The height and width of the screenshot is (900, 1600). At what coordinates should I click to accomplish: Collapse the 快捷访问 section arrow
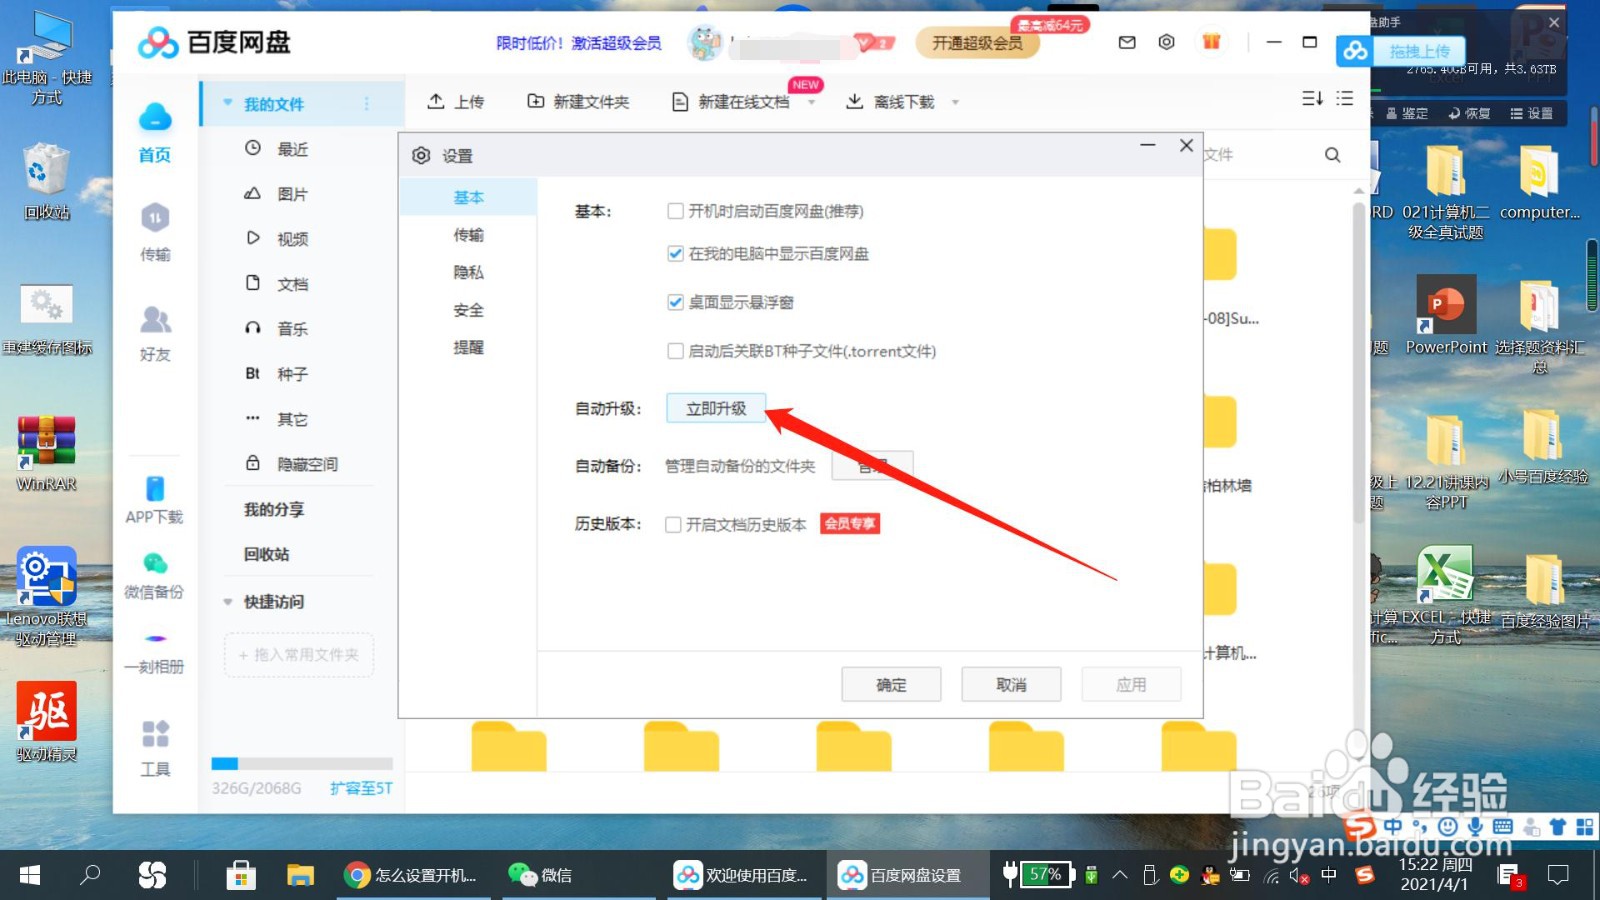coord(228,602)
